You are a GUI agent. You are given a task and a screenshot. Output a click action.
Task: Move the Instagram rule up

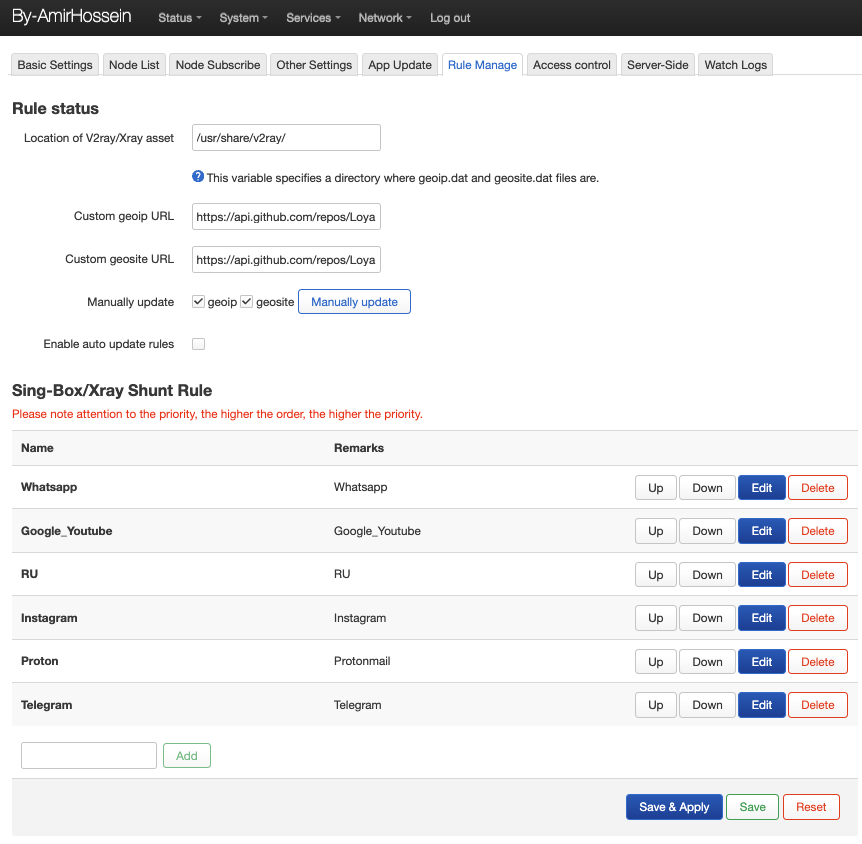(x=656, y=618)
